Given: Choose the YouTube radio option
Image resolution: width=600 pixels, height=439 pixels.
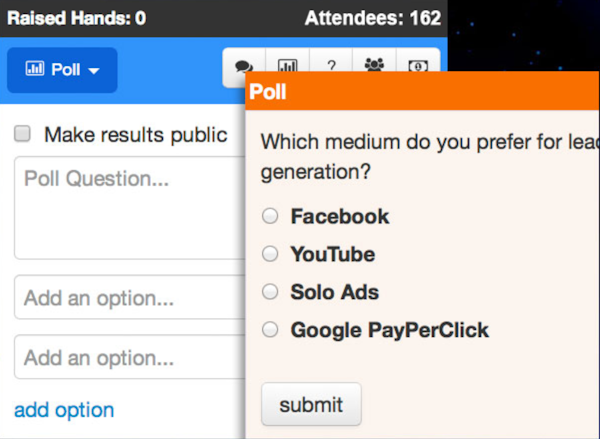Looking at the screenshot, I should point(270,254).
